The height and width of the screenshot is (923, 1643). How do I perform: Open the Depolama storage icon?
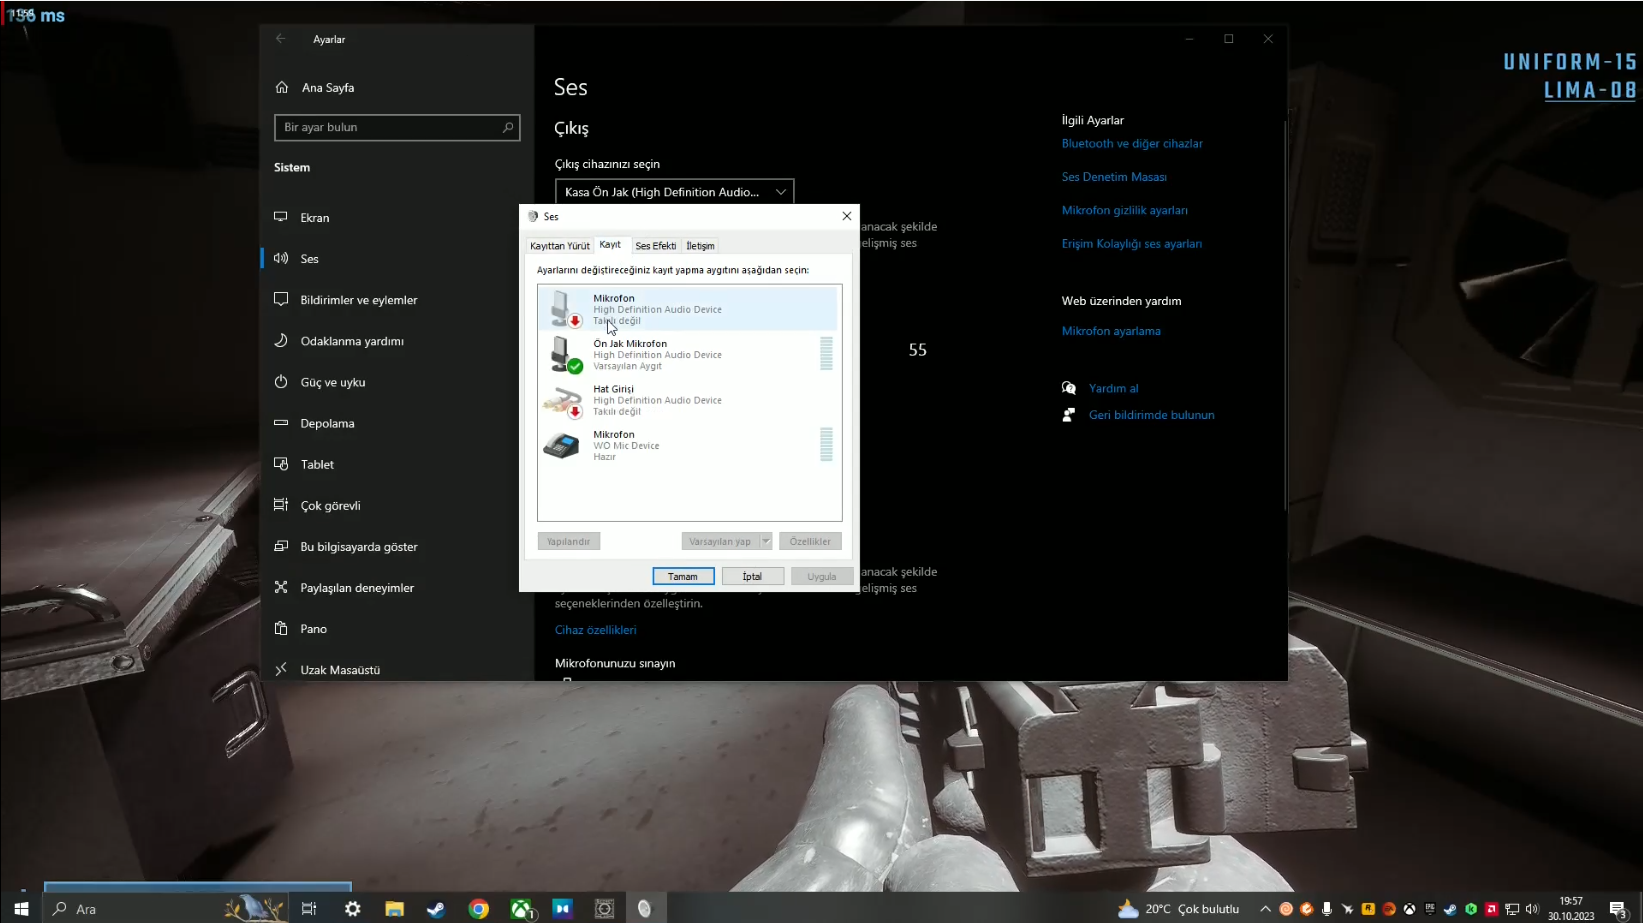pyautogui.click(x=281, y=423)
